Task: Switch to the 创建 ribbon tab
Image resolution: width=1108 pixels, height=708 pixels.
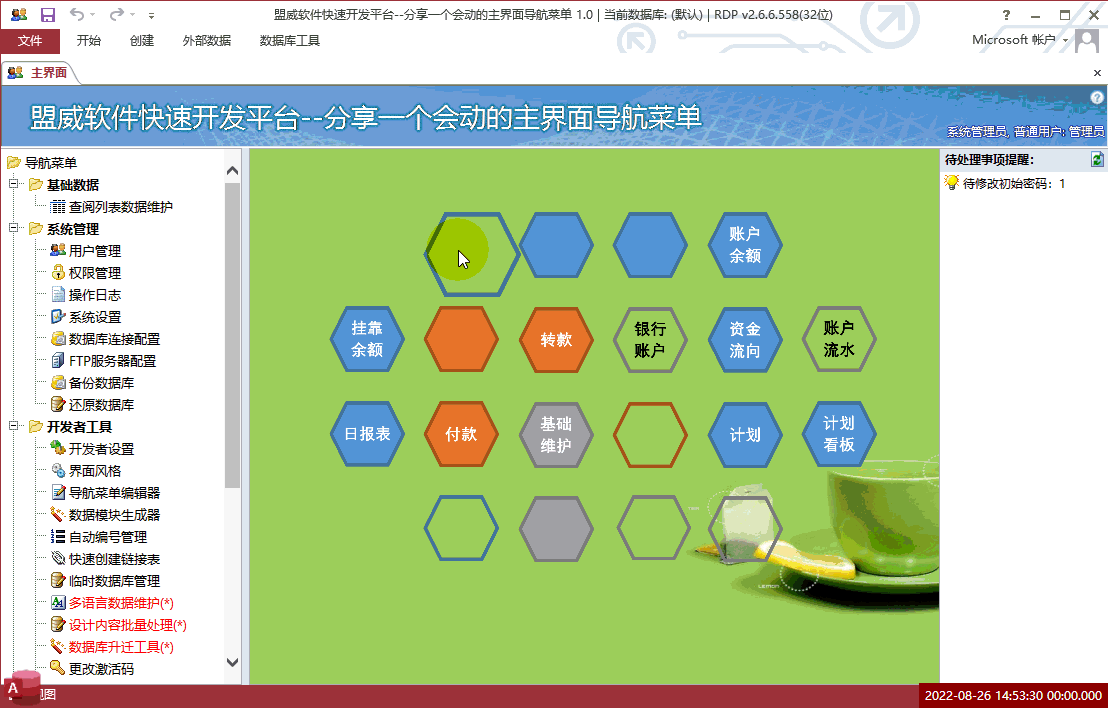Action: [x=141, y=41]
